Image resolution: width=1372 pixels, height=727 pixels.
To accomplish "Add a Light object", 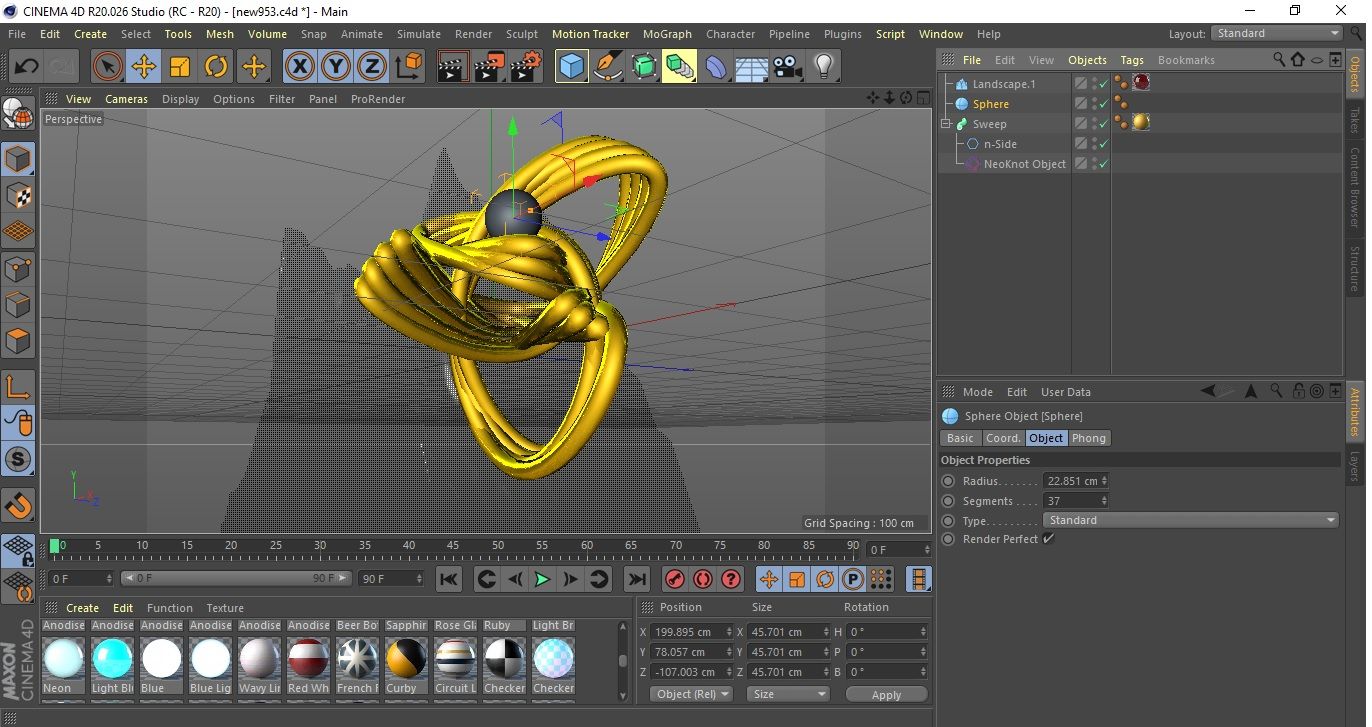I will point(824,67).
